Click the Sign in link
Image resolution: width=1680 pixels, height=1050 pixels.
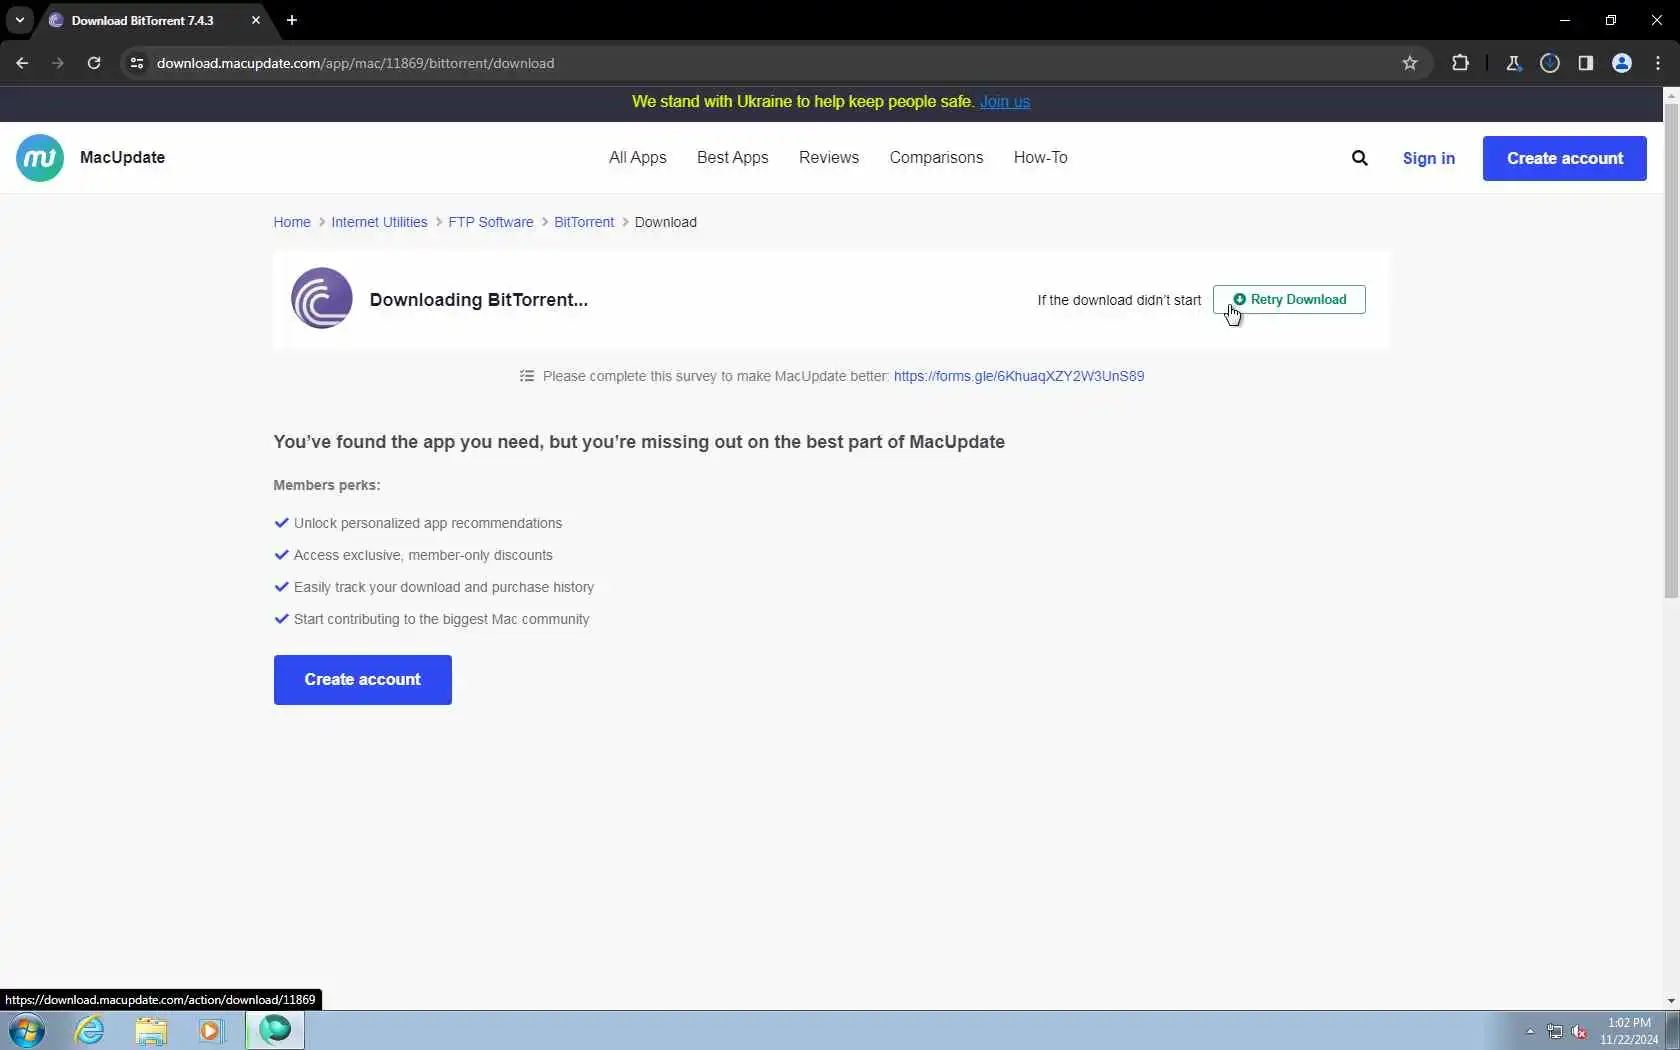tap(1428, 158)
